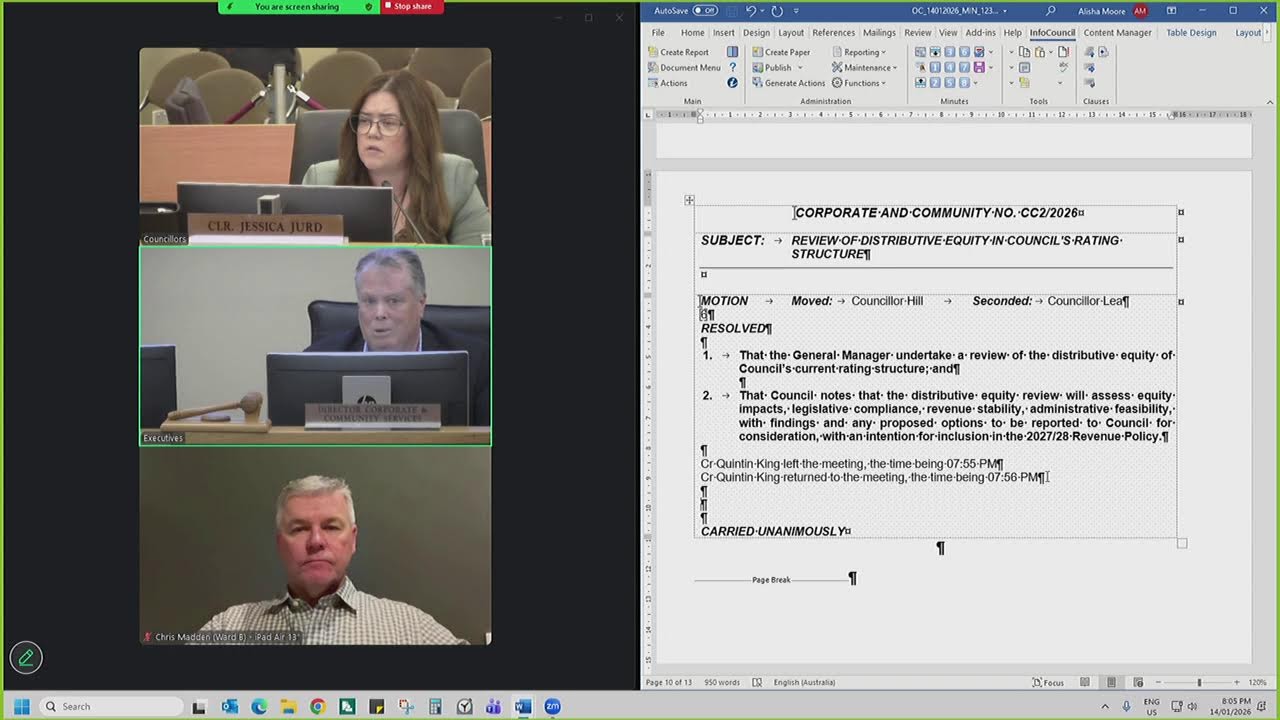Toggle the AutoSave switch in Word
This screenshot has height=720, width=1280.
click(x=706, y=11)
